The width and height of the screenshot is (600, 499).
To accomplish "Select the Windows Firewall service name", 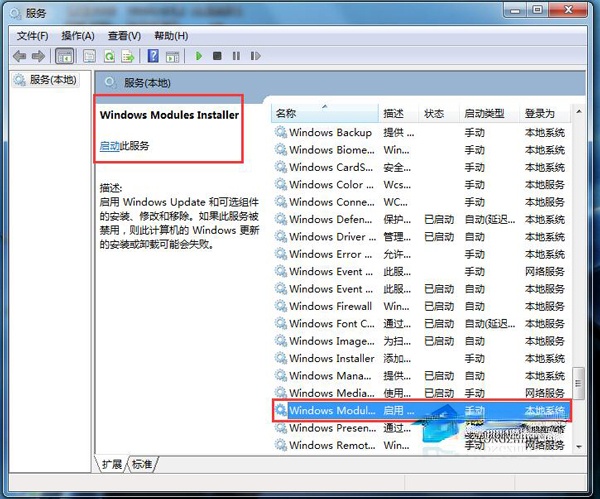I will (x=331, y=306).
